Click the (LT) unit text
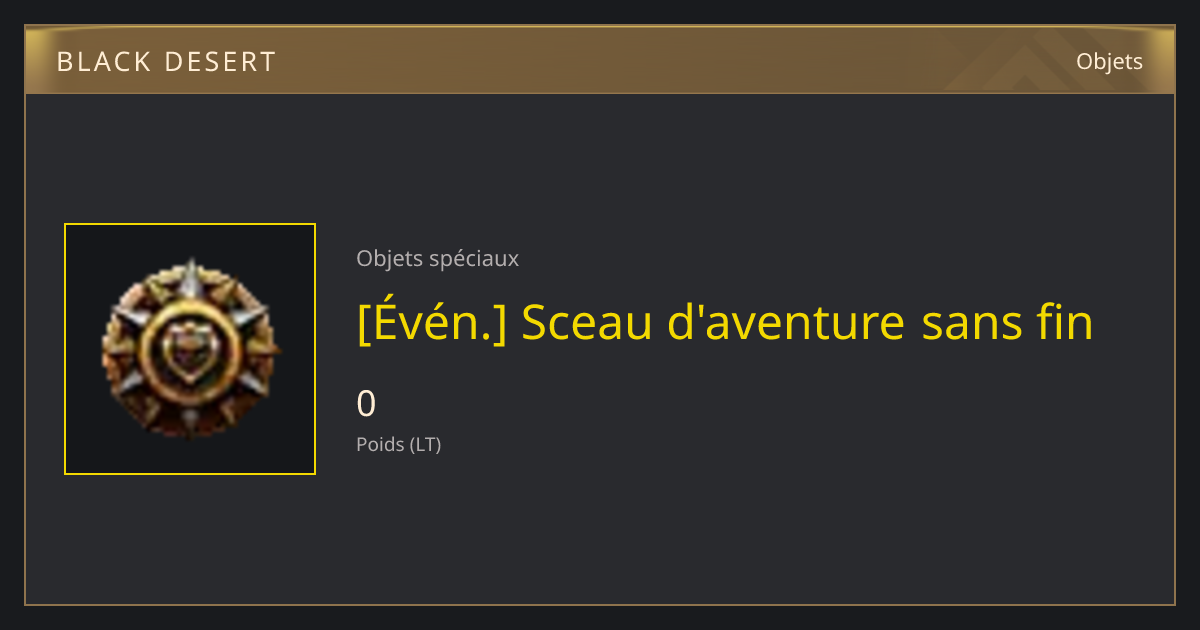1200x630 pixels. pyautogui.click(x=425, y=444)
